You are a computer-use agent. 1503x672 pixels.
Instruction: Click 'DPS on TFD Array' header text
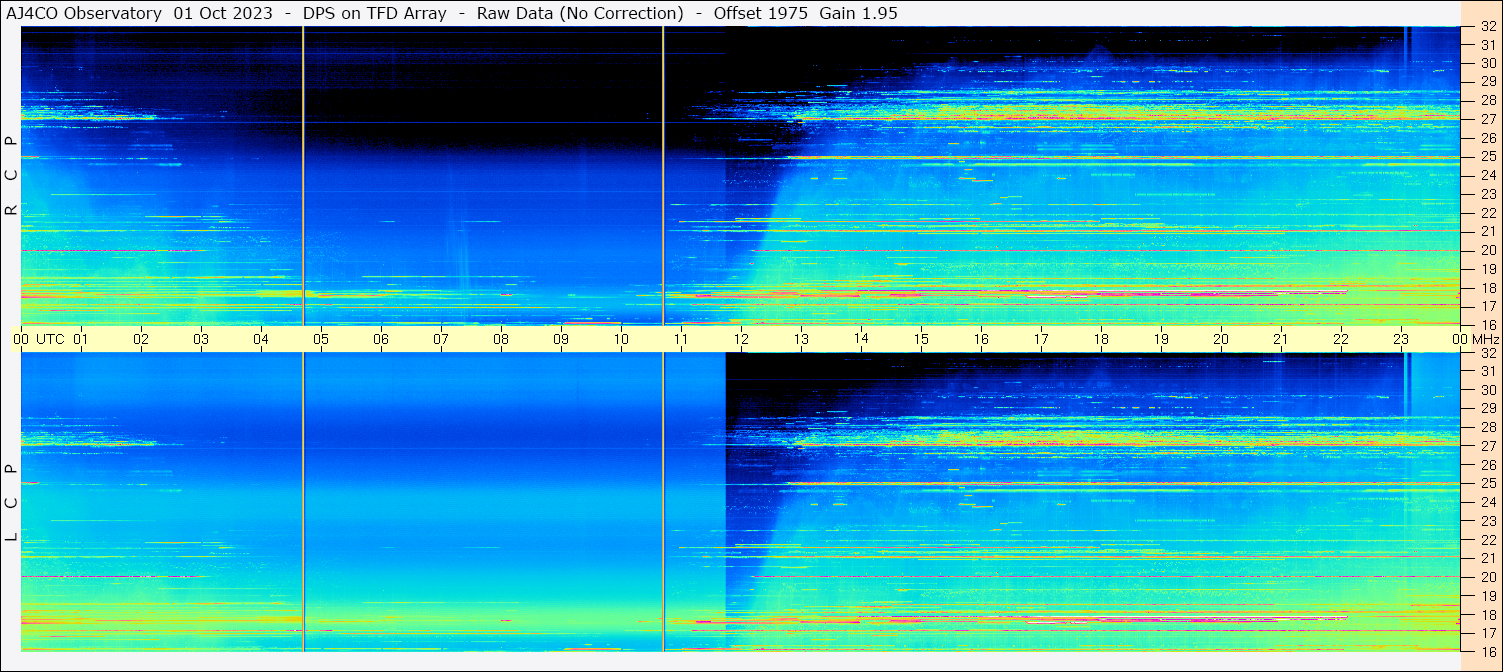(x=374, y=13)
